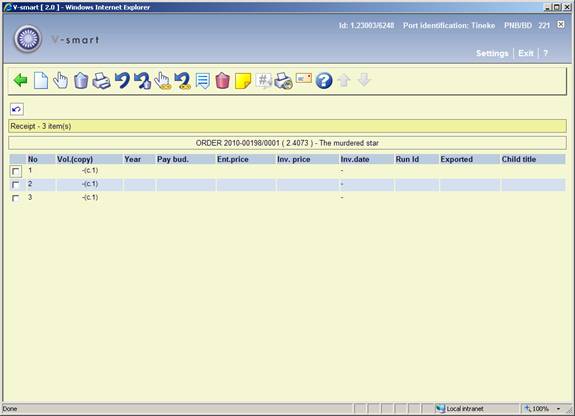The width and height of the screenshot is (575, 416).
Task: Click the small undo button below toolbar
Action: click(x=17, y=109)
